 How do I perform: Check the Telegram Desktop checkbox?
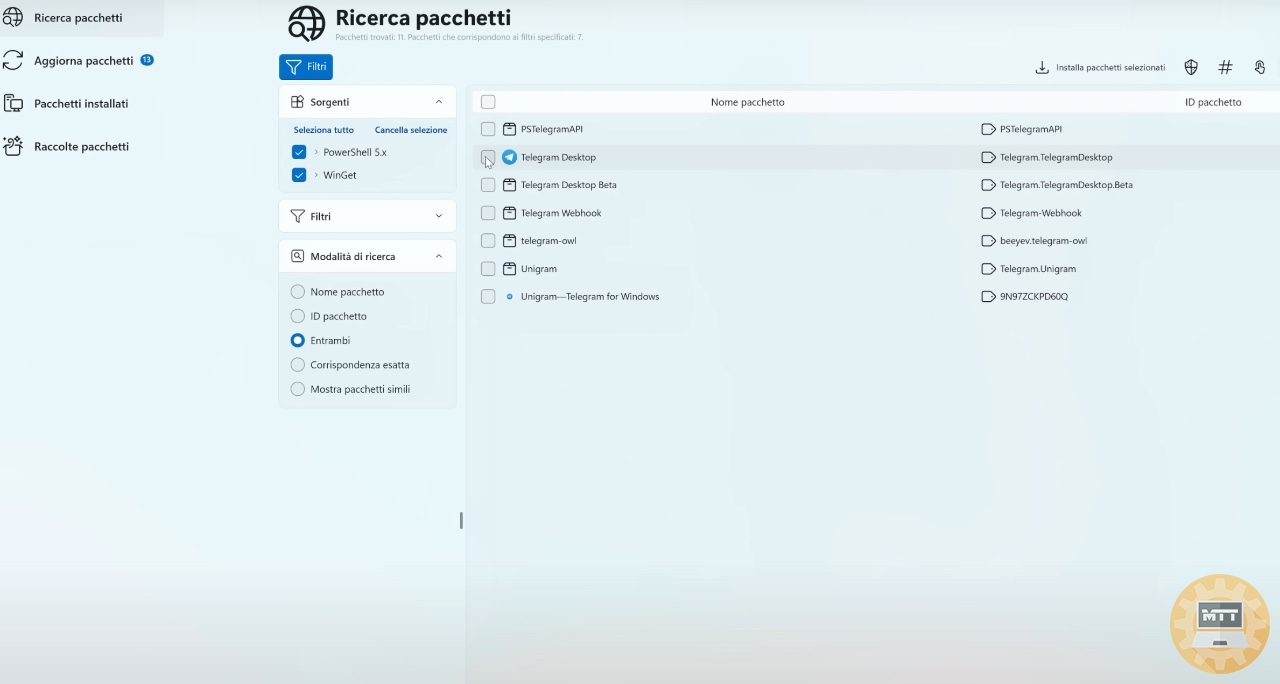[x=488, y=157]
